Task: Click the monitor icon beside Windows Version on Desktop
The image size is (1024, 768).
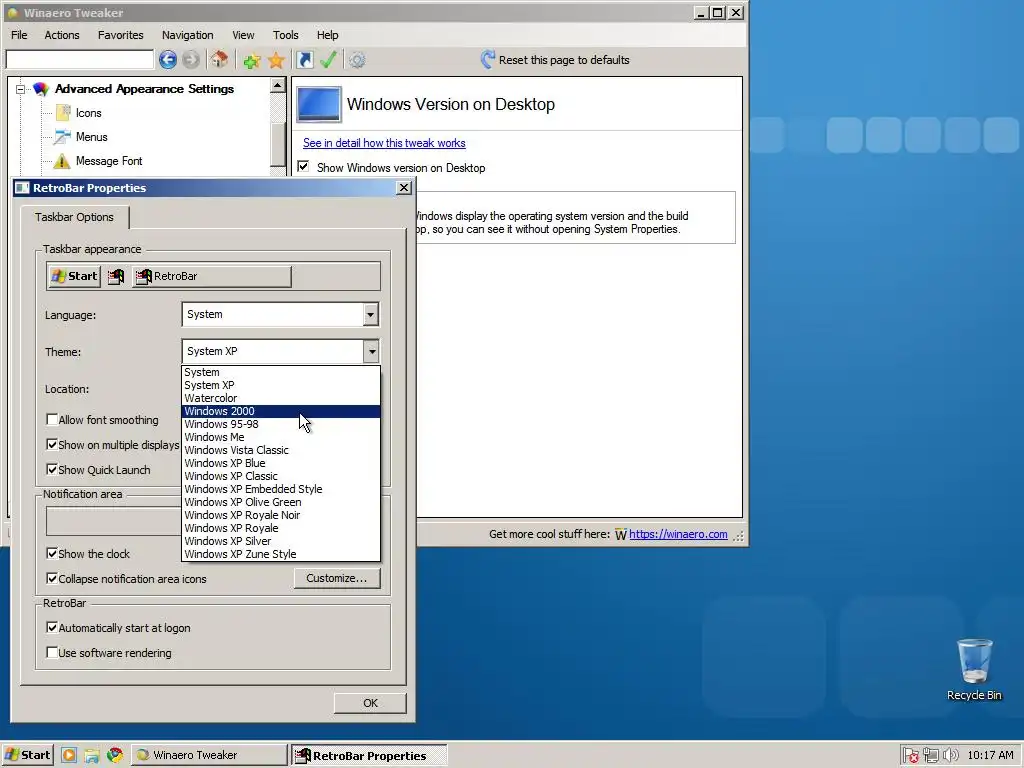Action: [x=319, y=104]
